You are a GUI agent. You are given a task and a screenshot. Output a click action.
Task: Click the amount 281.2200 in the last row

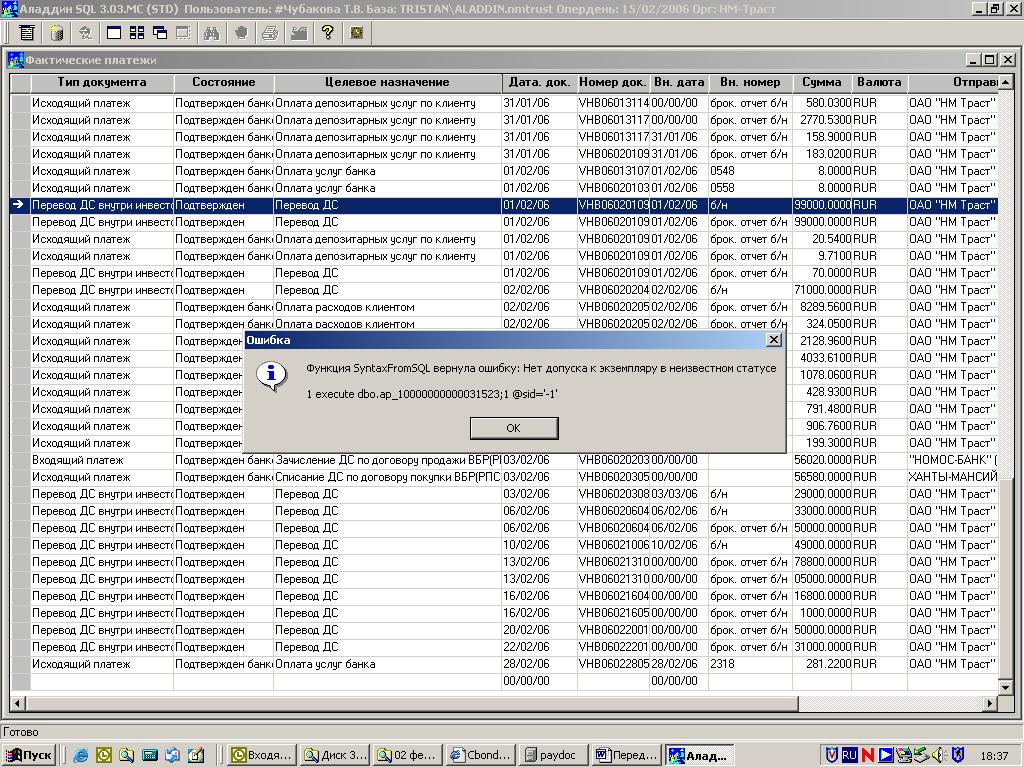(822, 664)
